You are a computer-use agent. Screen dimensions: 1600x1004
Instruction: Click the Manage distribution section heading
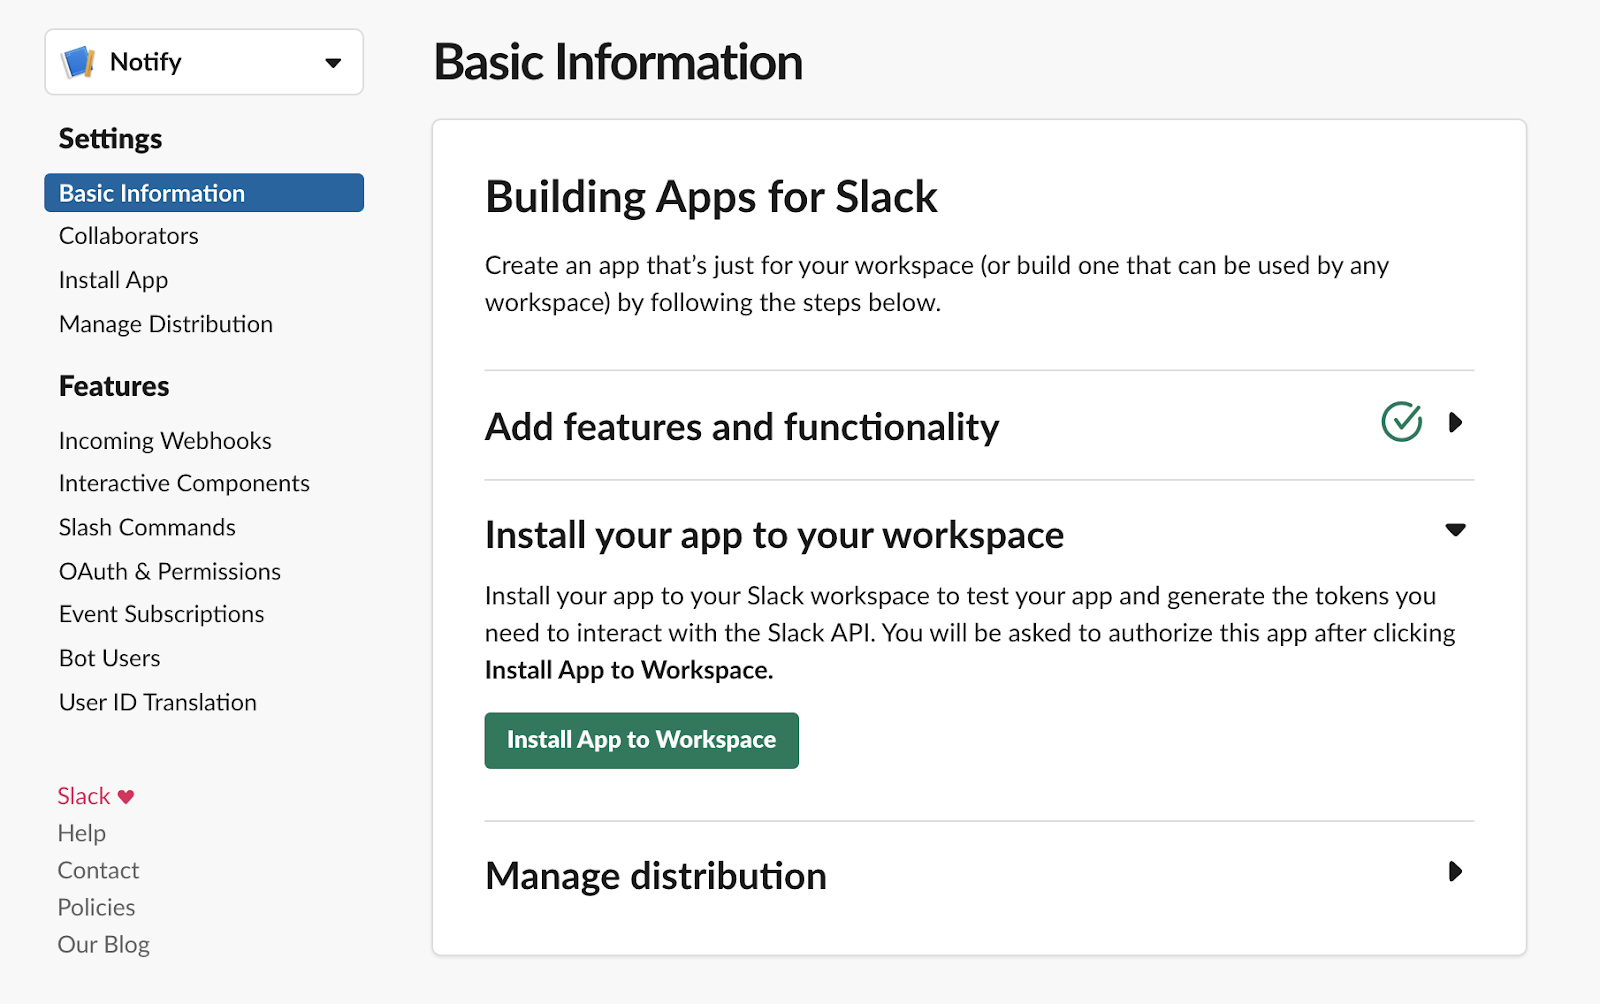click(656, 876)
